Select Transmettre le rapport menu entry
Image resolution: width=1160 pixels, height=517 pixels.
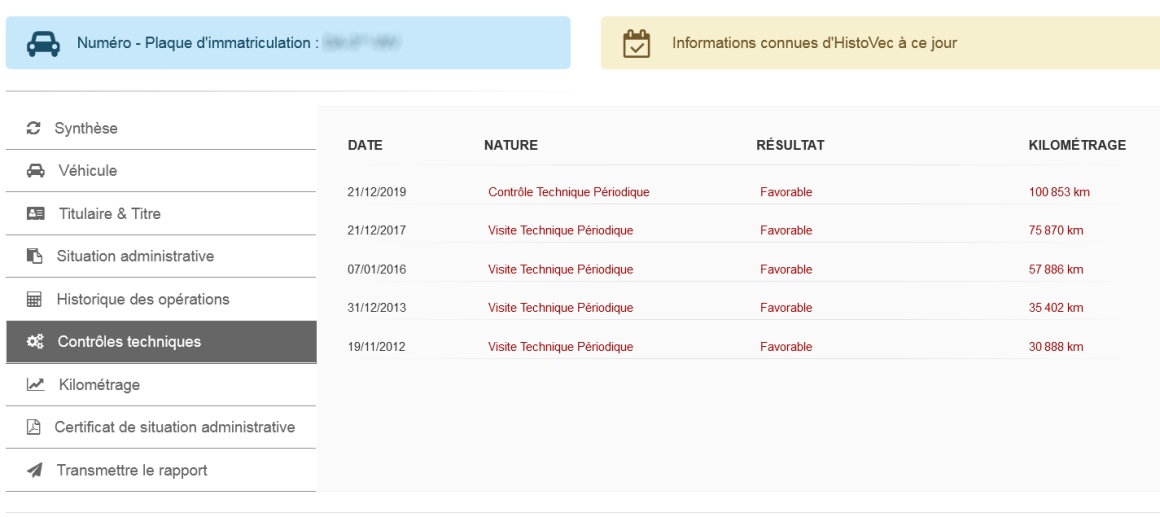point(161,470)
